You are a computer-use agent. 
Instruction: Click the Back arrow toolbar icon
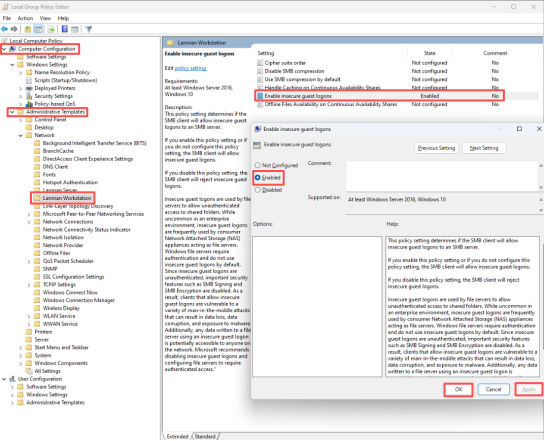tap(5, 29)
